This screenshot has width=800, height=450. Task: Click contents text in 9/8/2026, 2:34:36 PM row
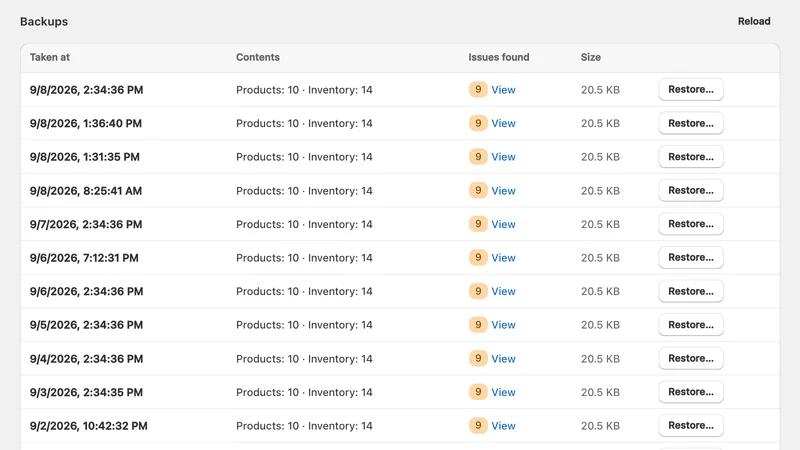click(x=304, y=90)
